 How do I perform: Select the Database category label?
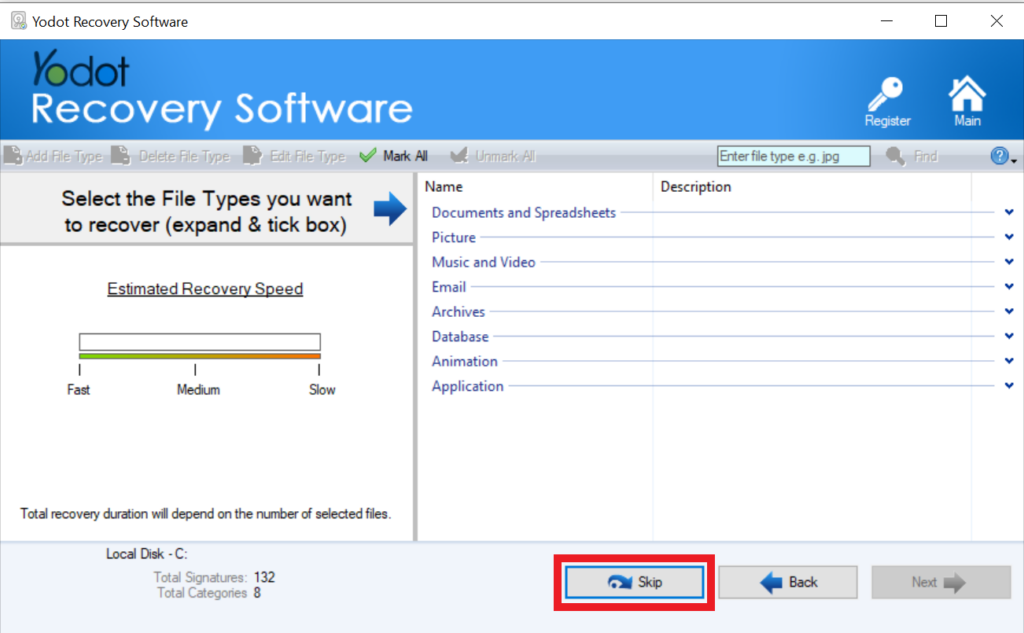coord(460,337)
